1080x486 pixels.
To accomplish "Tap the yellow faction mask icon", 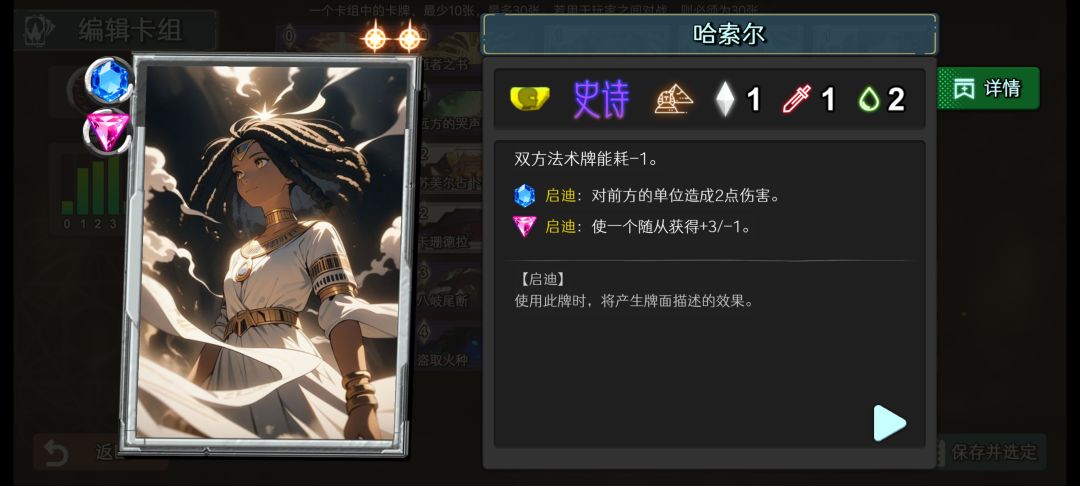I will 530,99.
